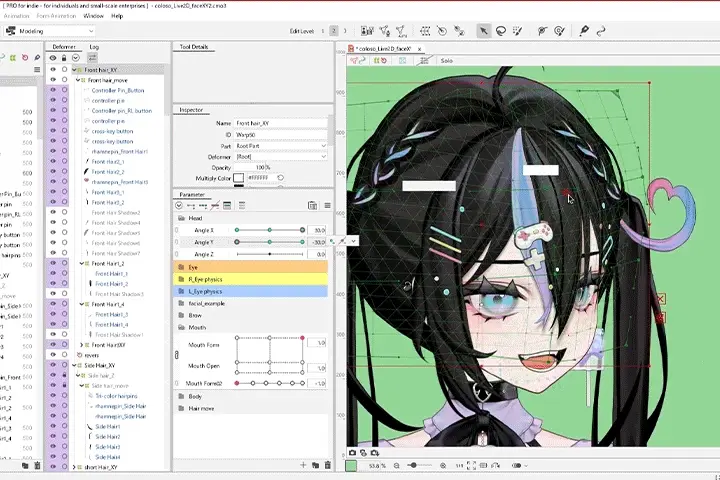
Task: Click the Mouth Form02 value field
Action: [317, 383]
